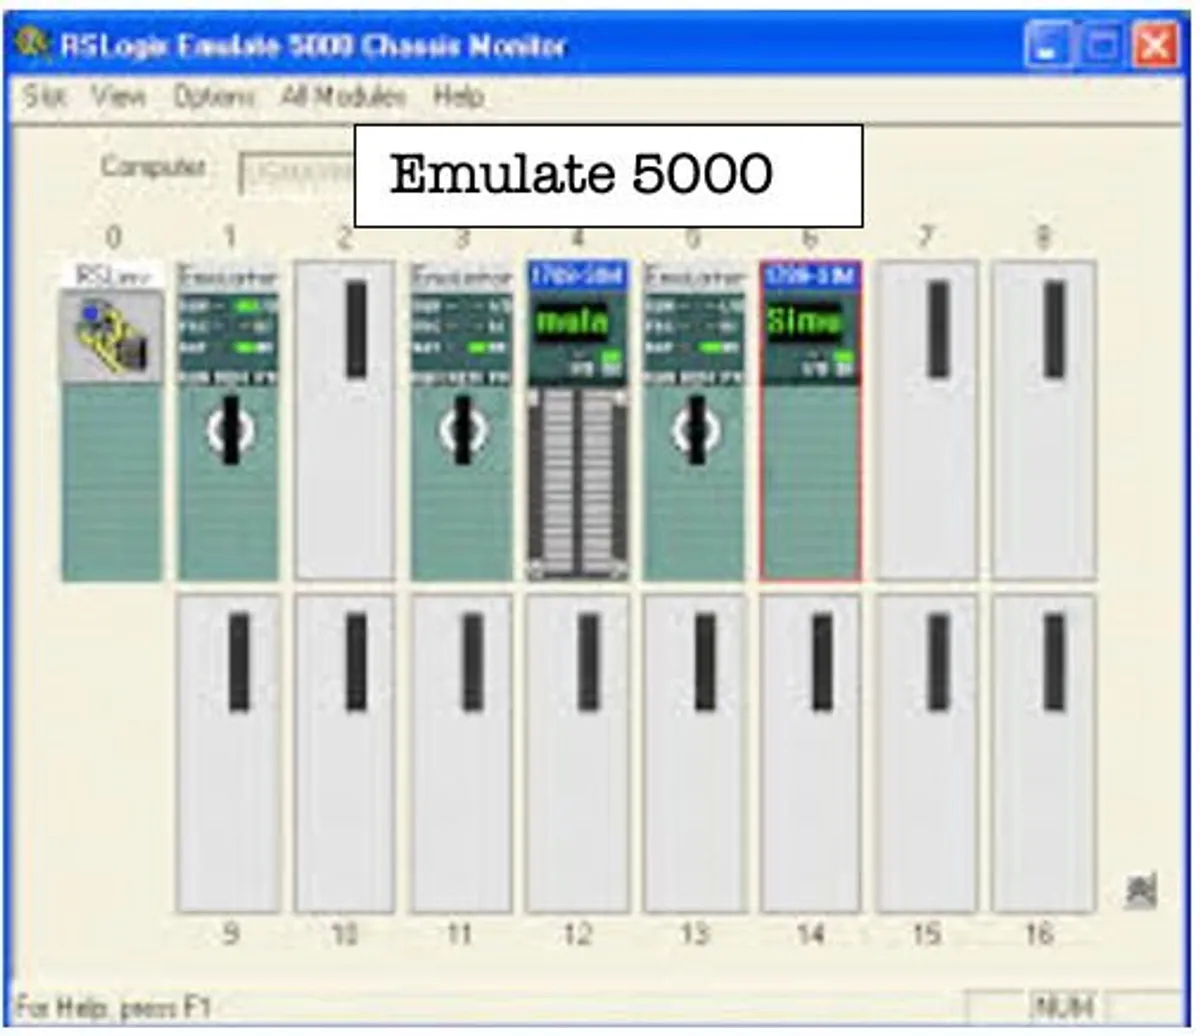This screenshot has height=1036, width=1200.
Task: Open the View menu
Action: click(119, 97)
